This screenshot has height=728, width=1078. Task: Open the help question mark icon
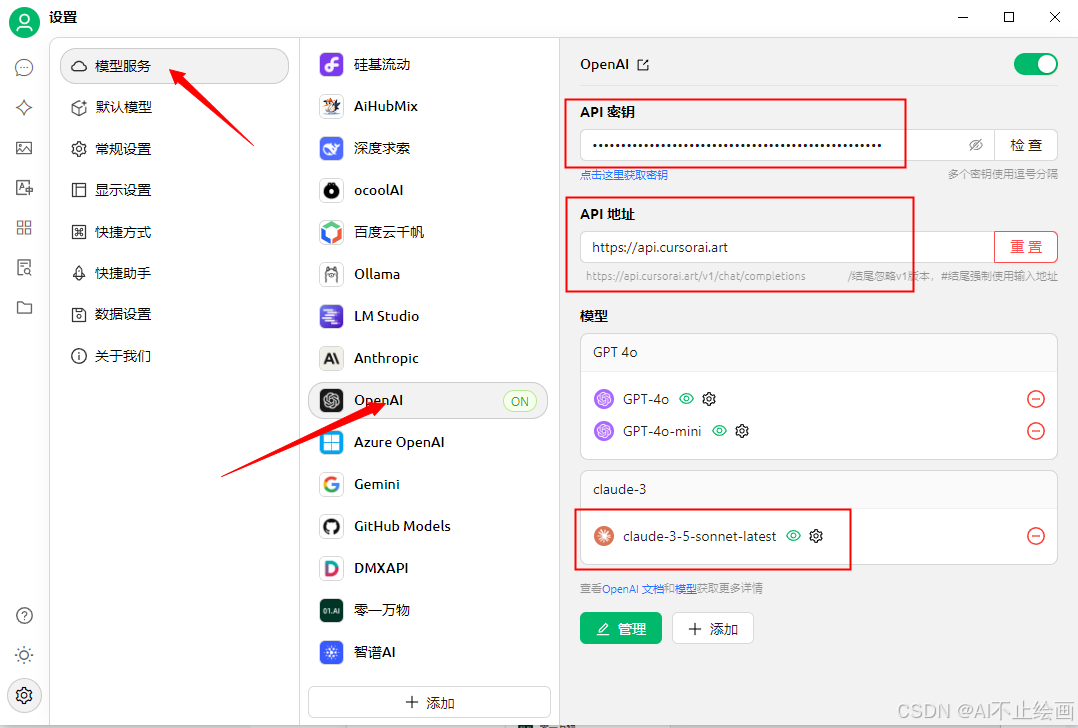(24, 615)
